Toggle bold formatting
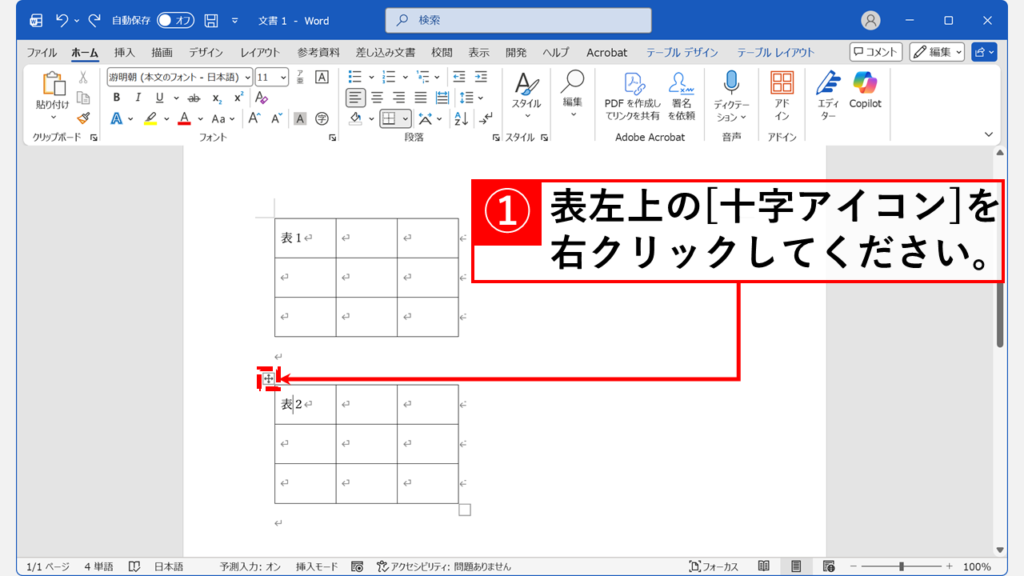The image size is (1024, 576). tap(116, 97)
